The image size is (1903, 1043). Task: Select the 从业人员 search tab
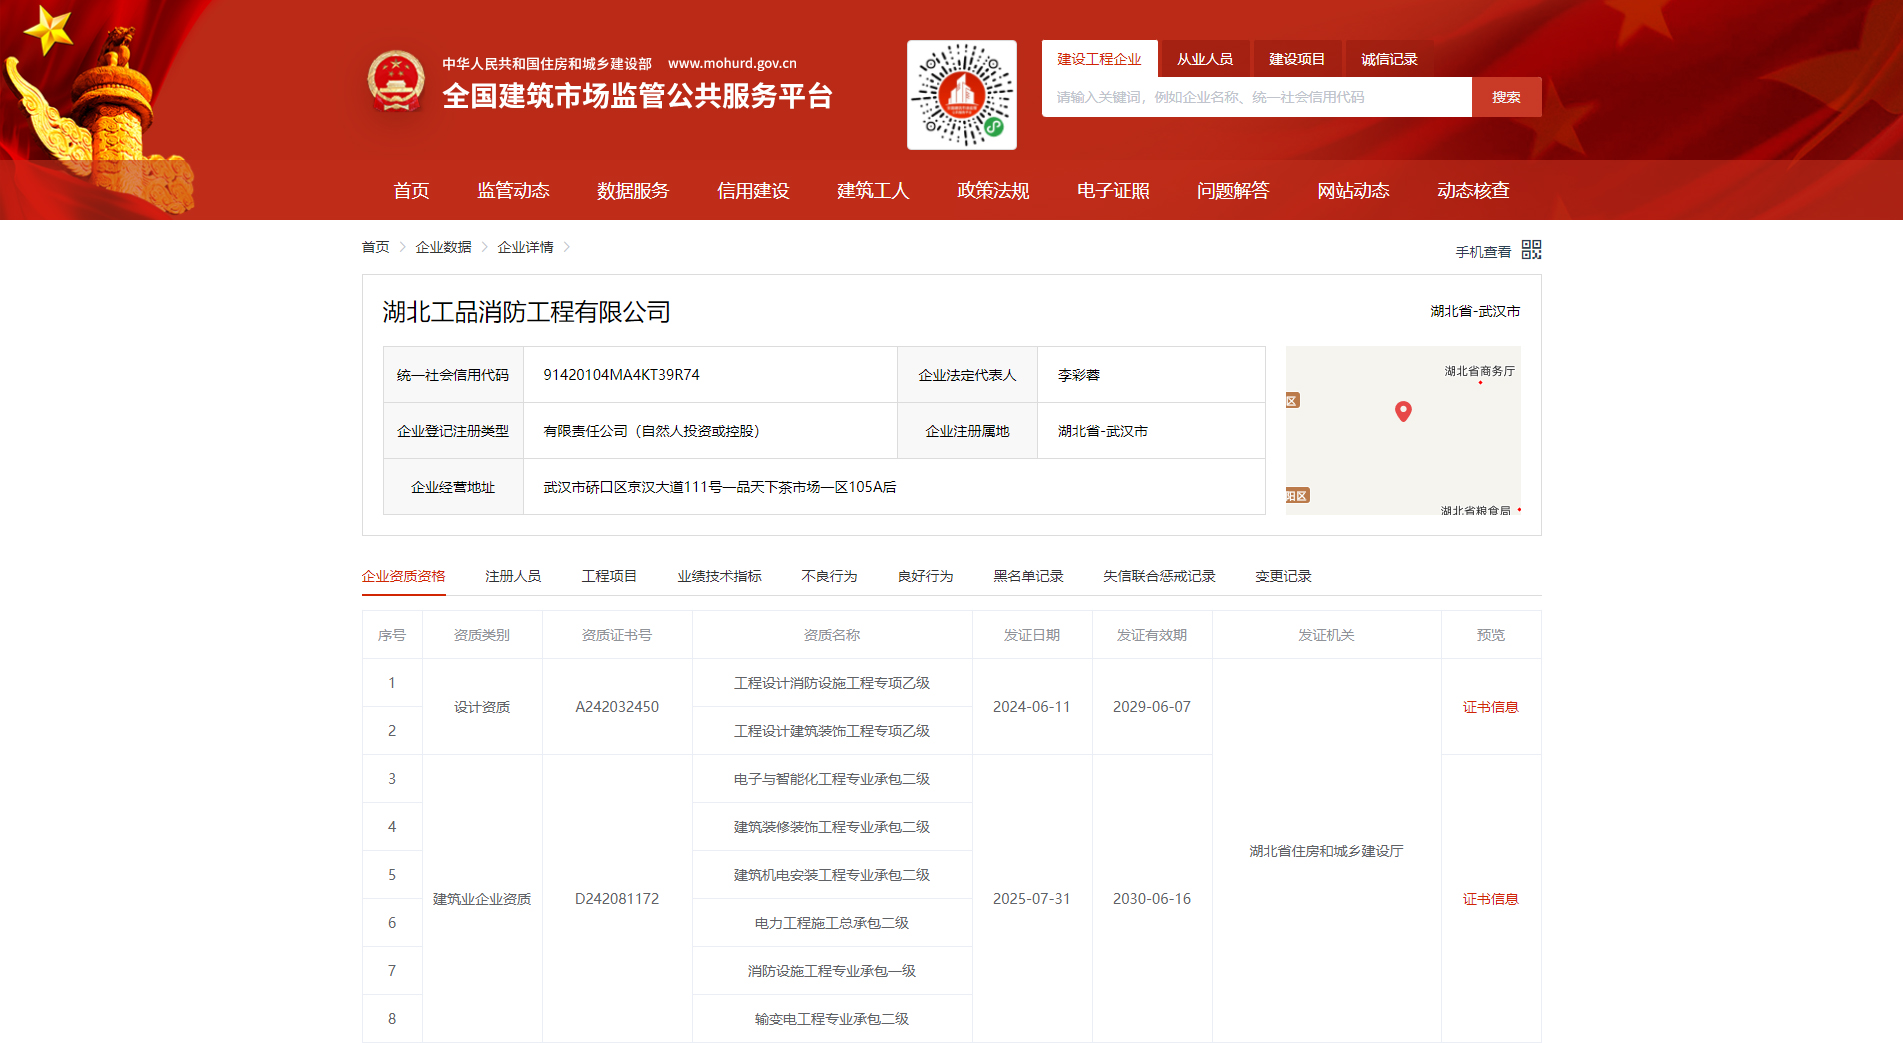tap(1204, 59)
